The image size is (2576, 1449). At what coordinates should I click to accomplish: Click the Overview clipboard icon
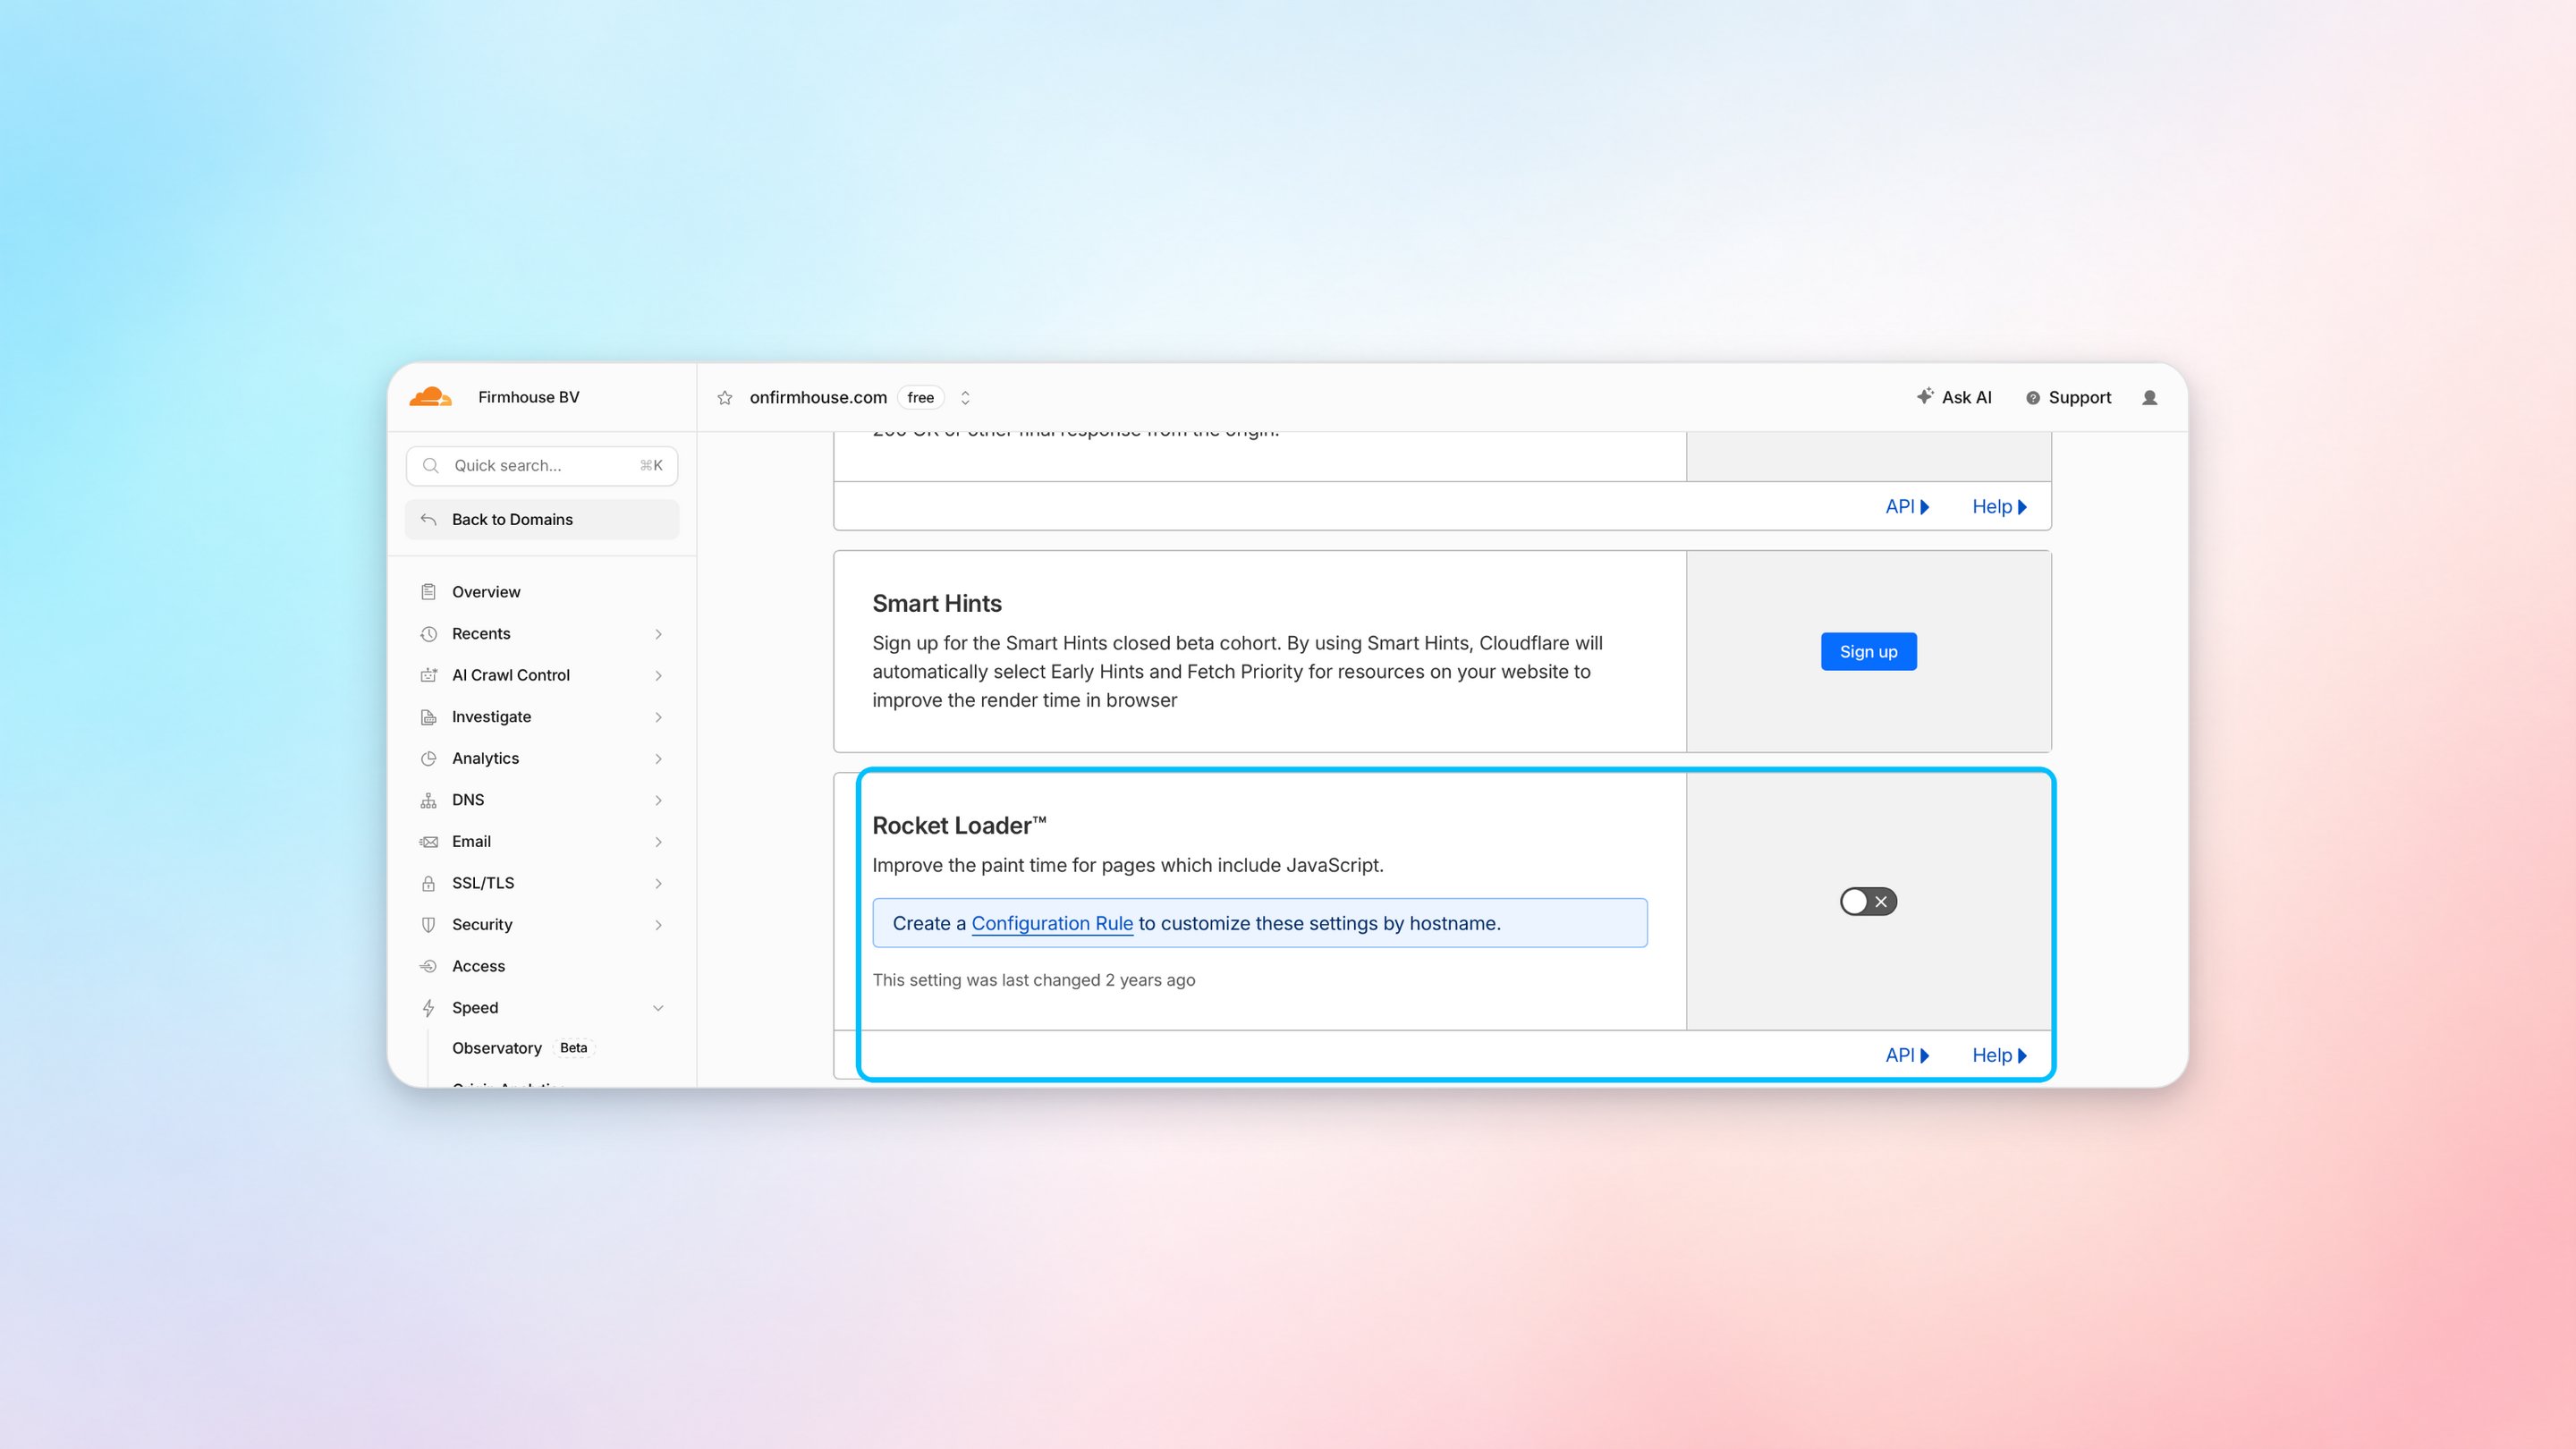(x=429, y=592)
